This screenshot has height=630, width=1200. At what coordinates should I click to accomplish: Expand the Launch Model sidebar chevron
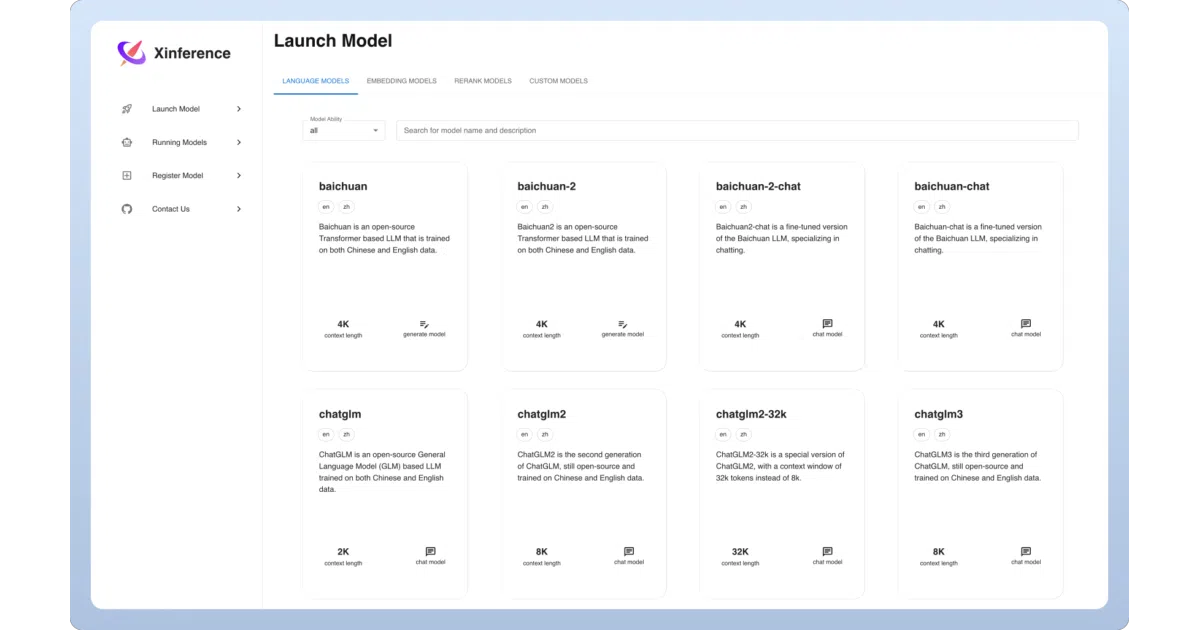click(x=239, y=109)
